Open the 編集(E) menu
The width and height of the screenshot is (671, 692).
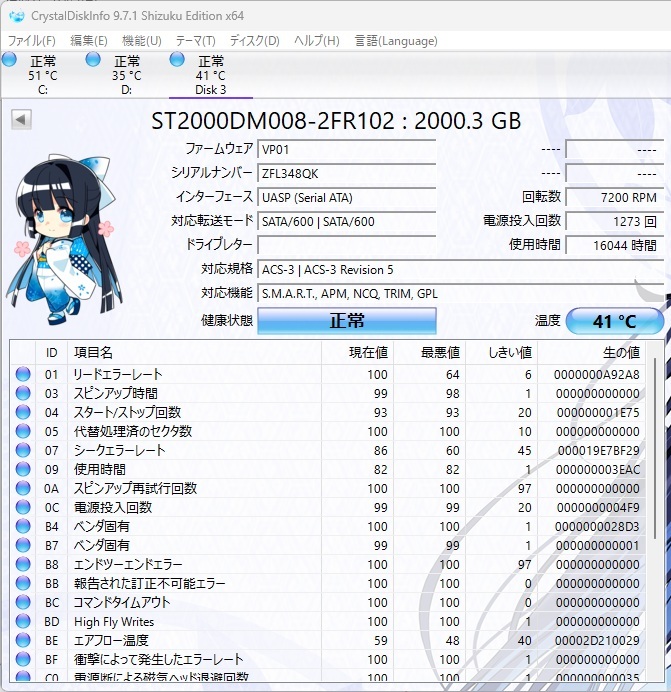tap(89, 41)
